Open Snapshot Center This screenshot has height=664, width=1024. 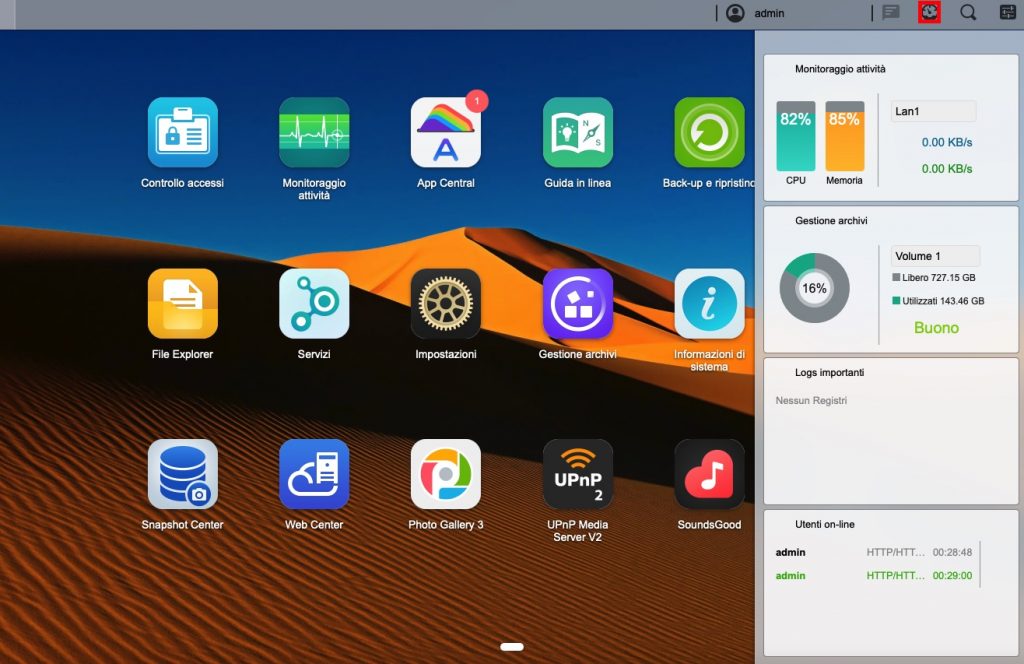point(182,474)
